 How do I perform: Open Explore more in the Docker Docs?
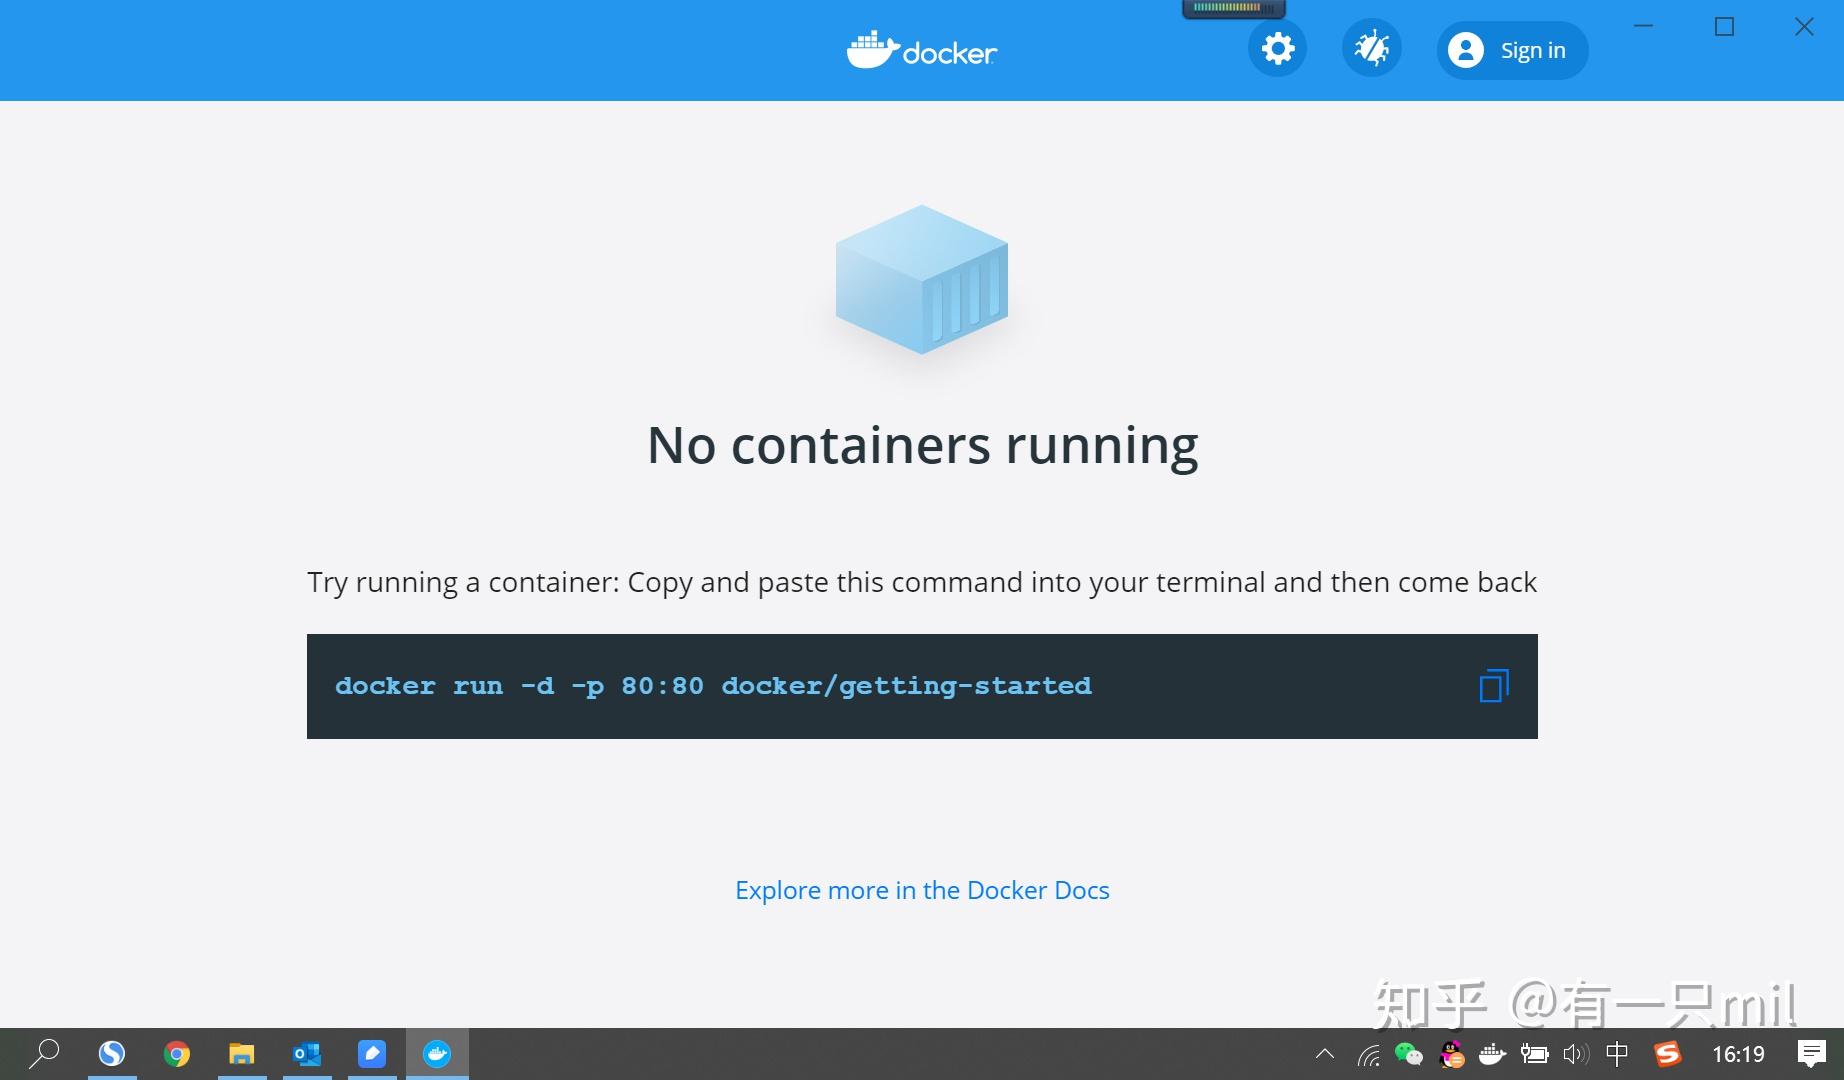[921, 890]
